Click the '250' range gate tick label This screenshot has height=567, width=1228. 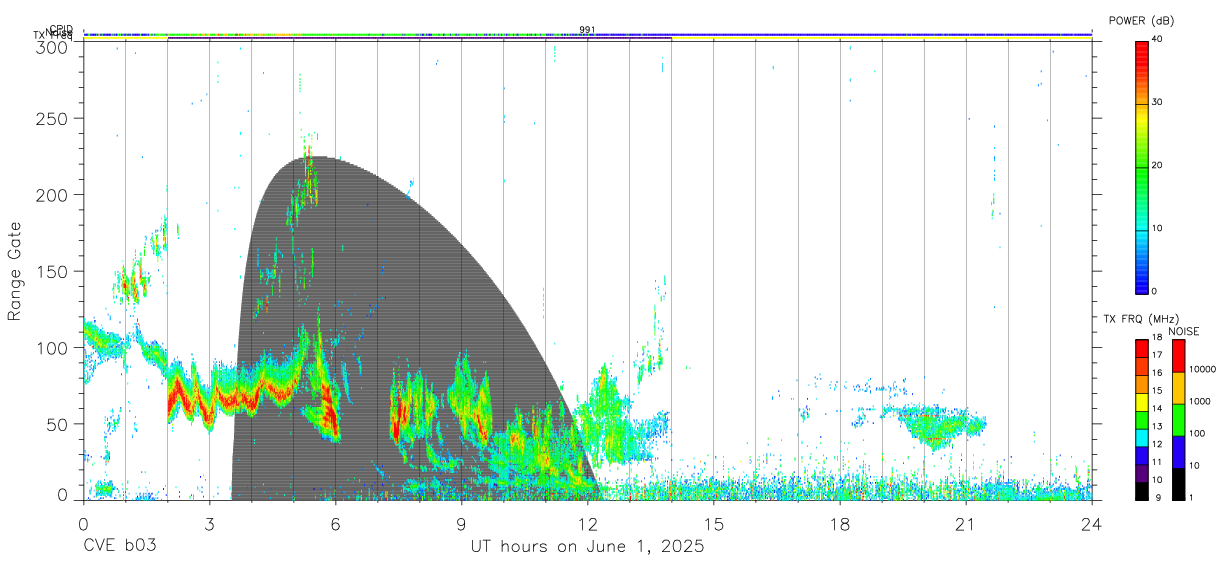[52, 119]
